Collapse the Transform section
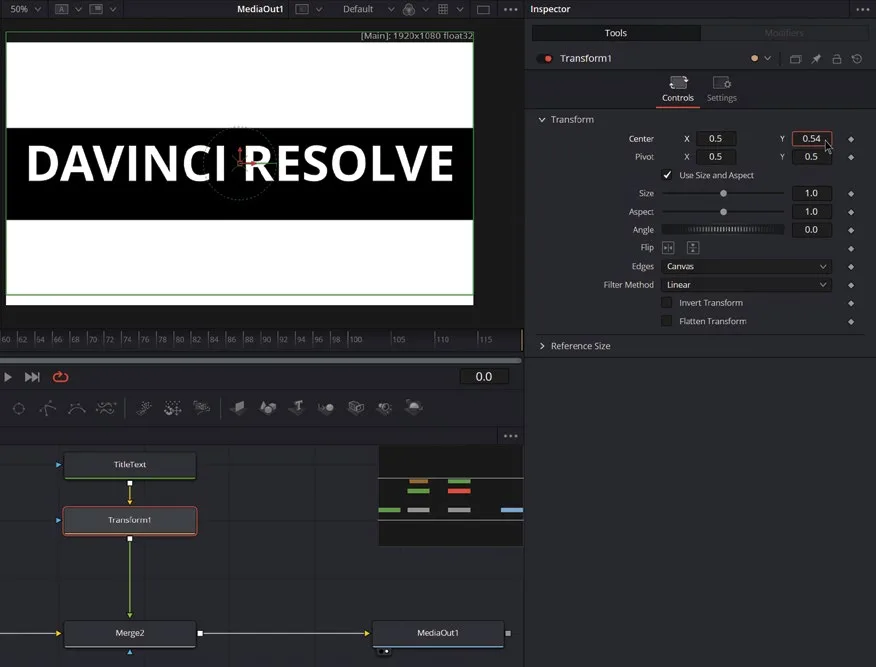 pos(541,120)
